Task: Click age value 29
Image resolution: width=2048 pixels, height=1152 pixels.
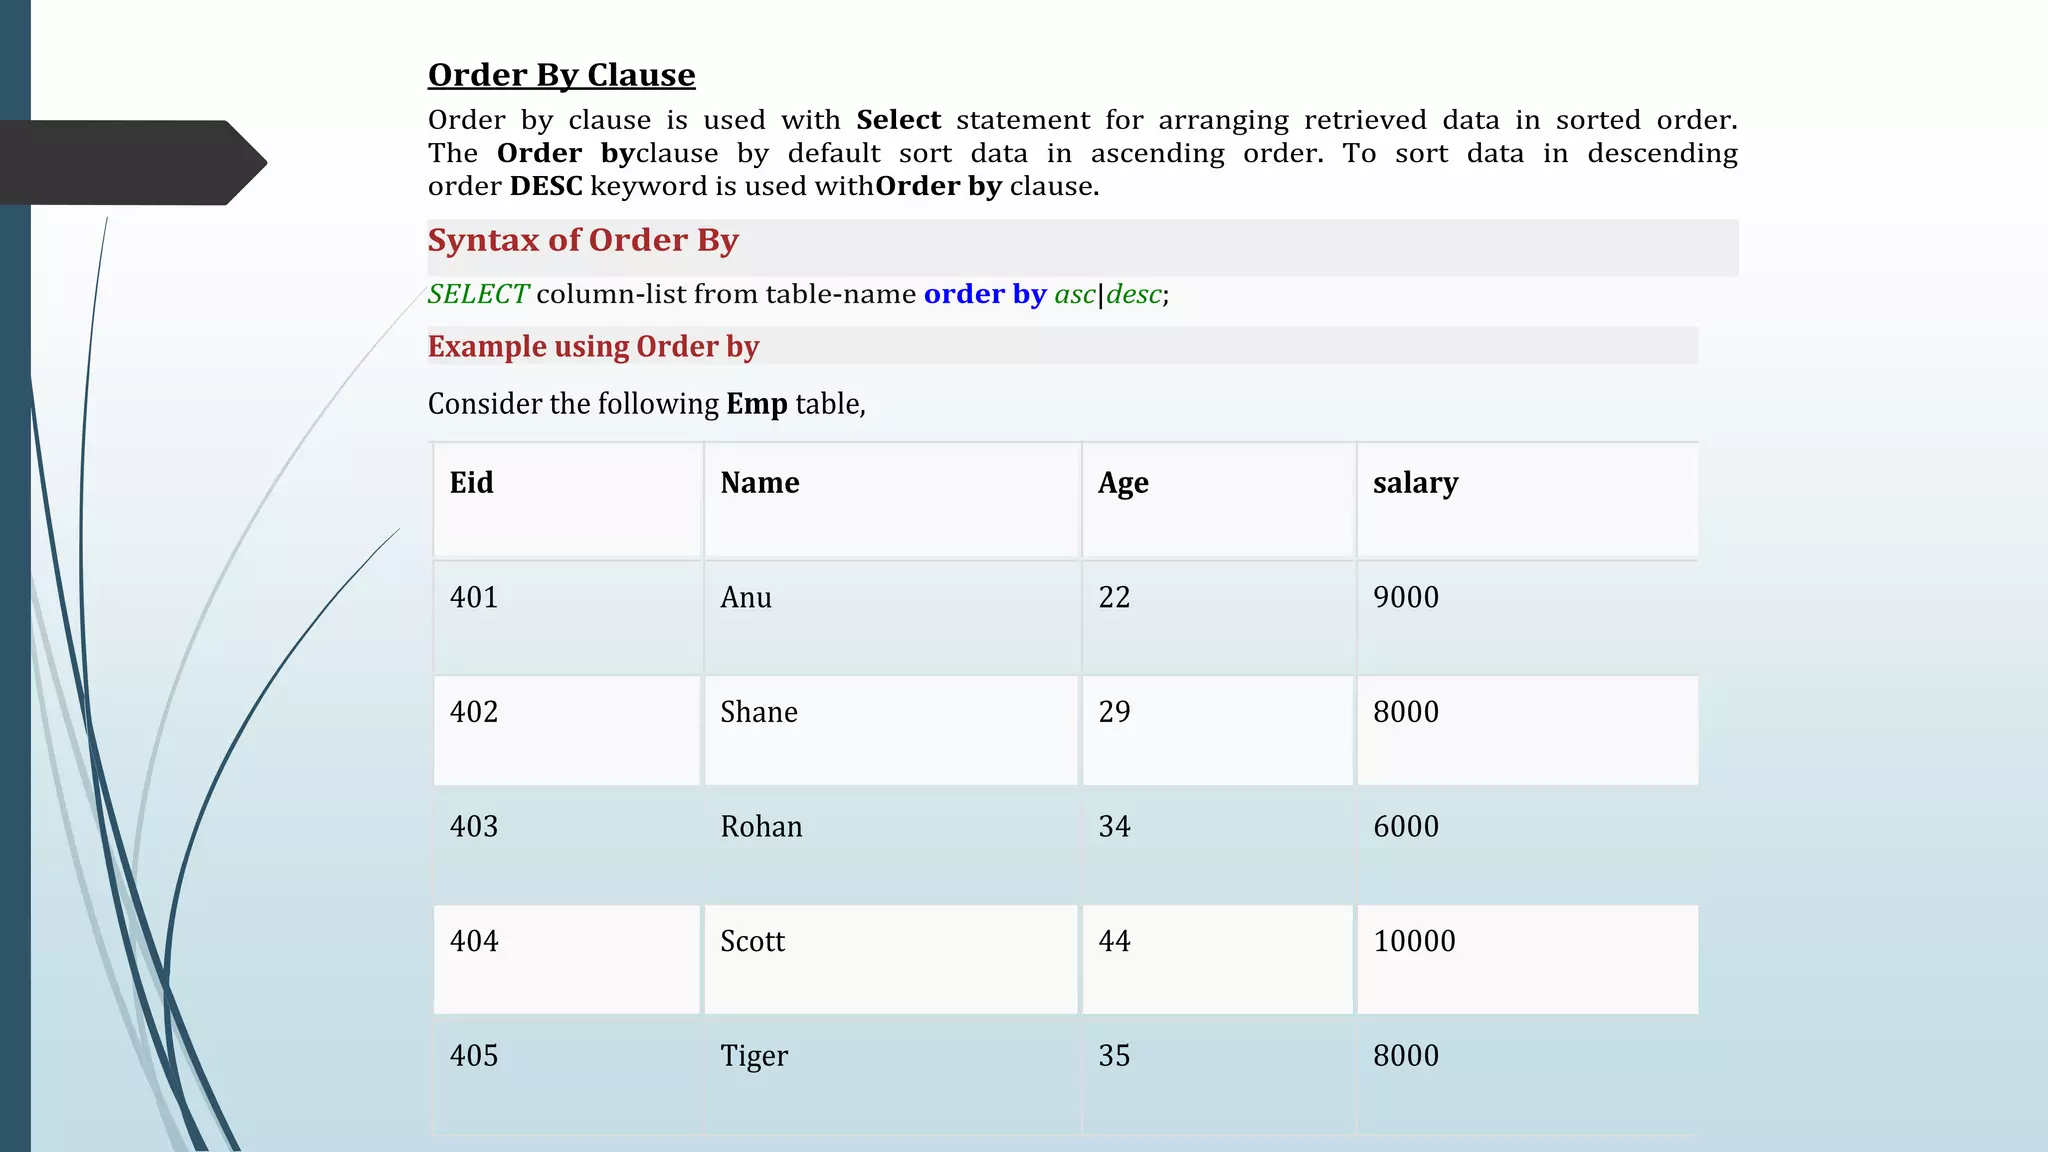Action: 1114,713
